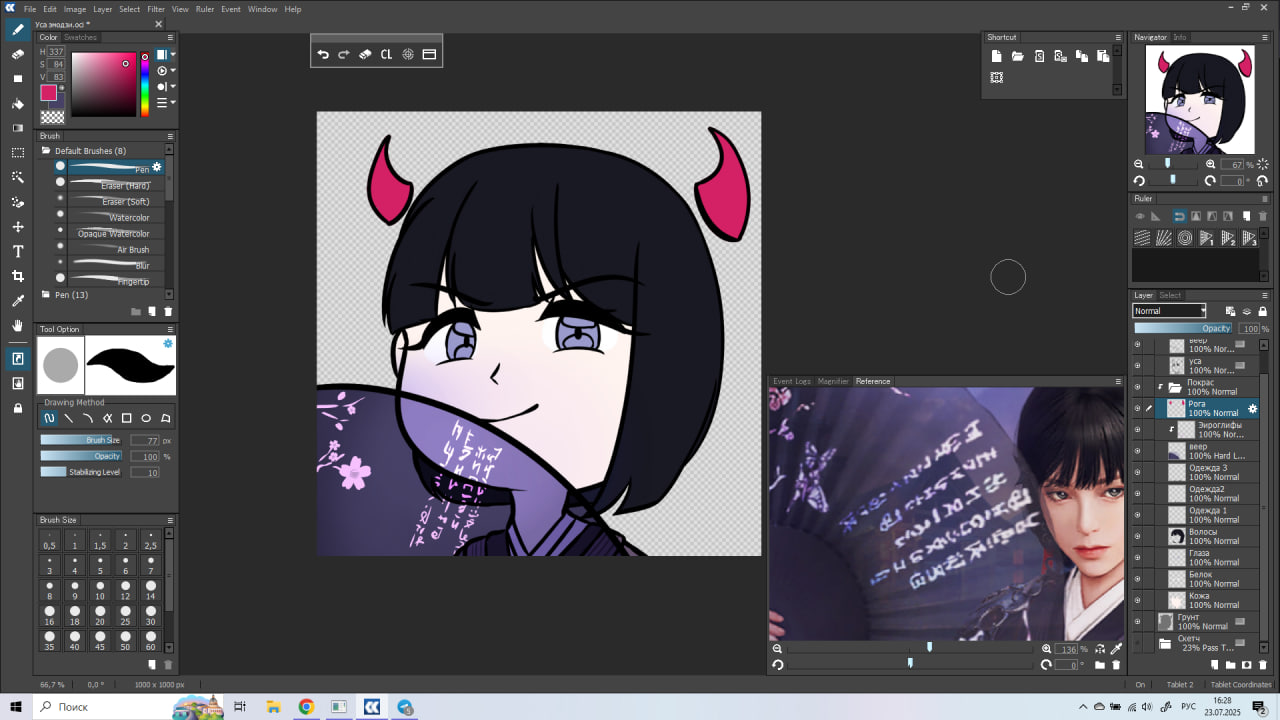Select the Magic Wand tool
Screen dimensions: 1280x720
[x=18, y=177]
